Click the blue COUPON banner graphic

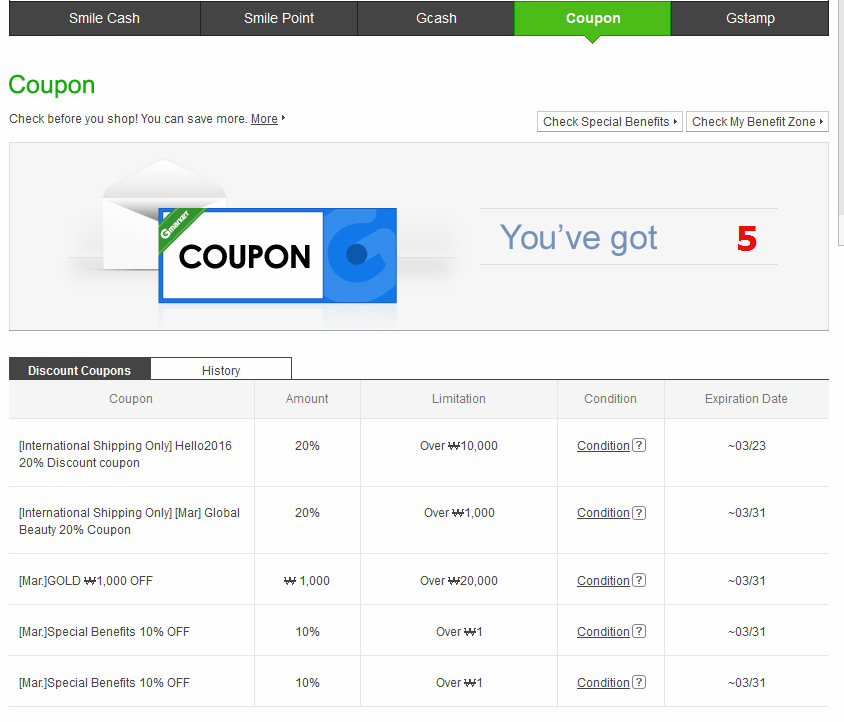pyautogui.click(x=277, y=253)
